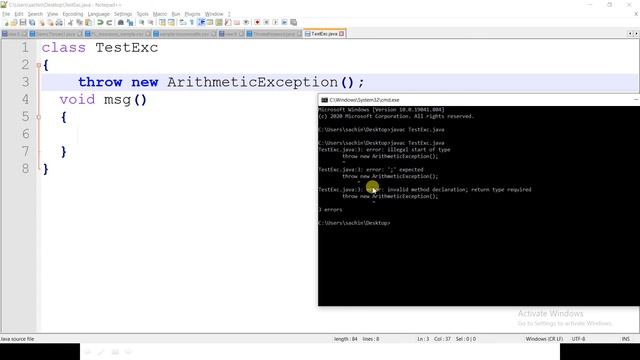Close the TestExc.java tab

pos(342,34)
